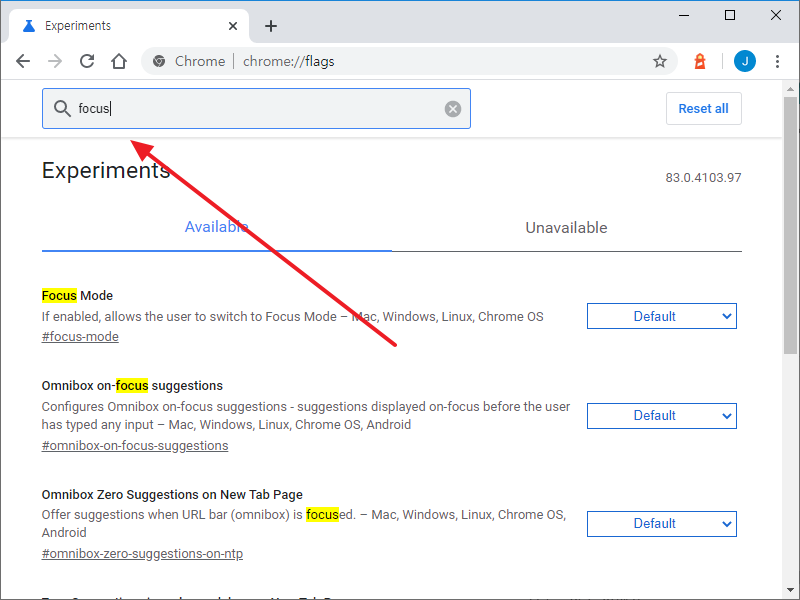Bookmark this page with the star icon
800x600 pixels.
pyautogui.click(x=660, y=61)
